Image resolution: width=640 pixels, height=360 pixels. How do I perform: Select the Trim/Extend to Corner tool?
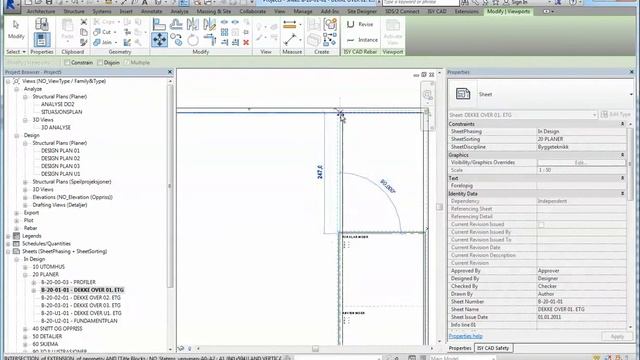209,40
